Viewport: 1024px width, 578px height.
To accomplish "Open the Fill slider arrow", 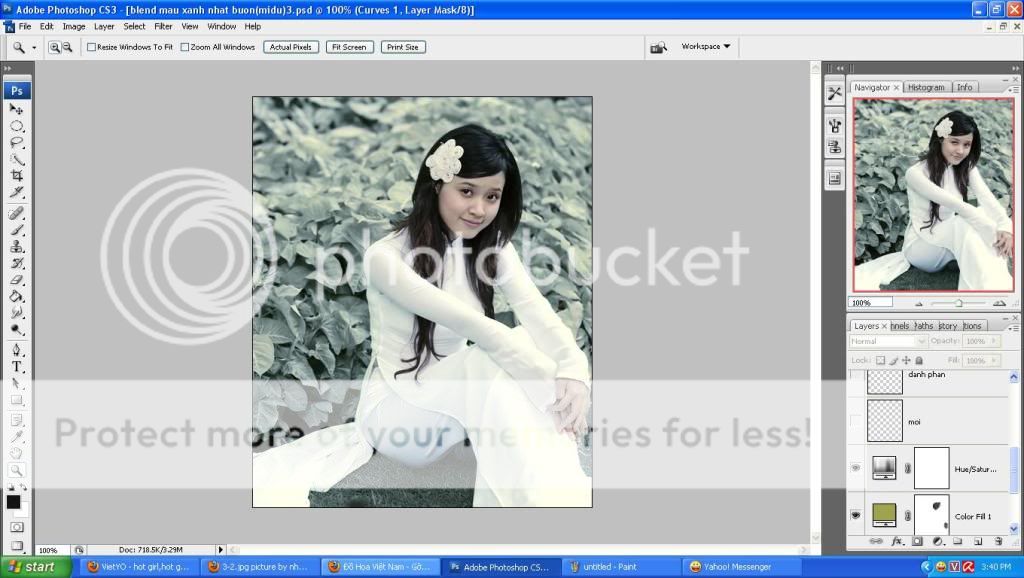I will [995, 361].
